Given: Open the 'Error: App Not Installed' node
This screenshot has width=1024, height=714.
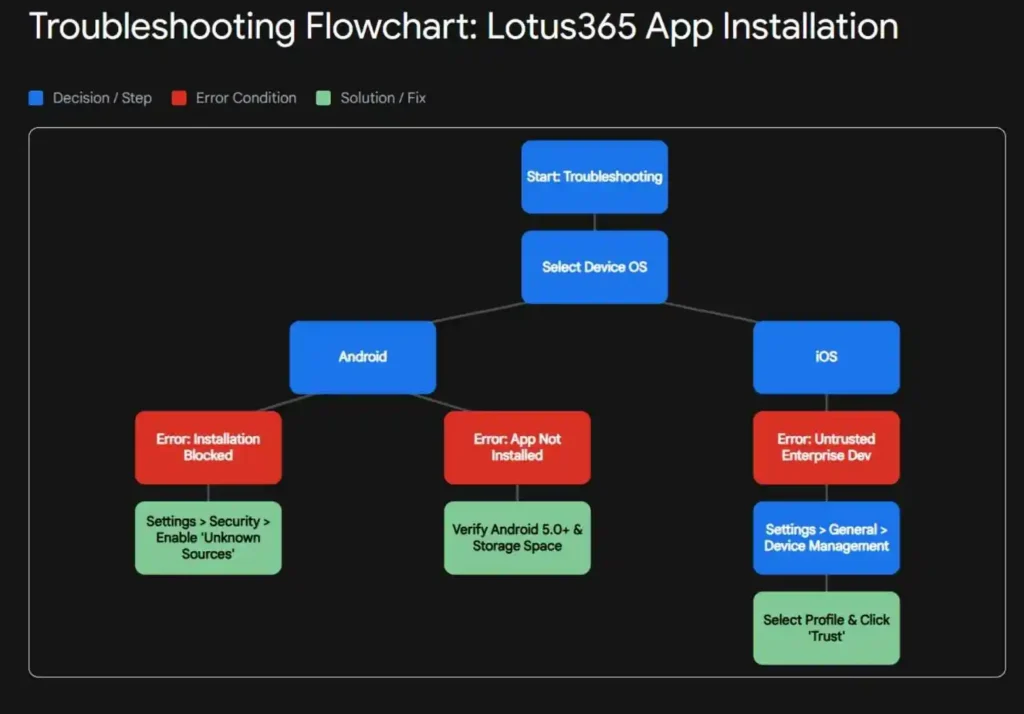Looking at the screenshot, I should (x=517, y=448).
